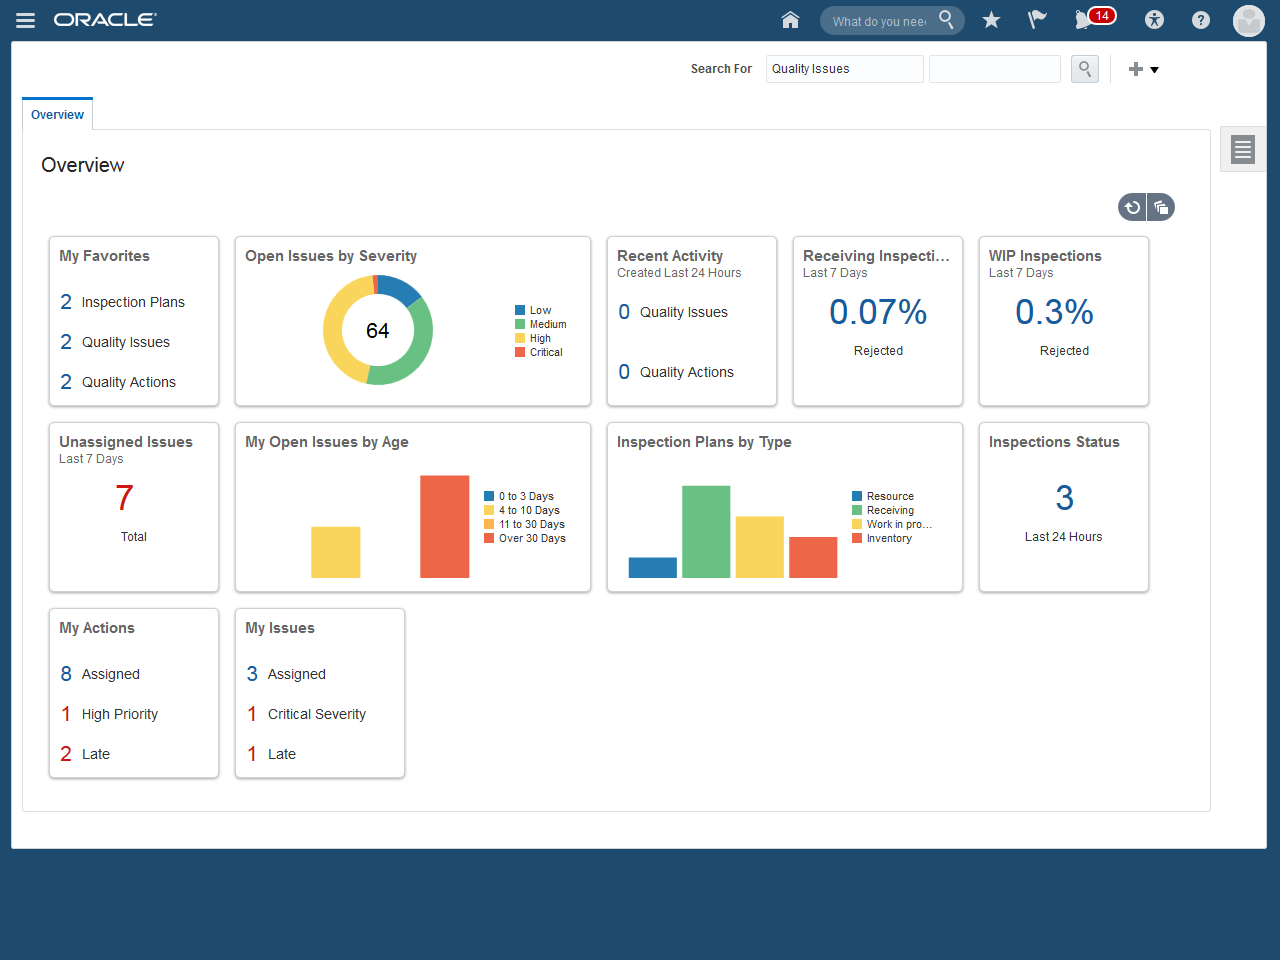This screenshot has width=1280, height=960.
Task: Click the 0.3% WIP Inspections value
Action: 1054,312
